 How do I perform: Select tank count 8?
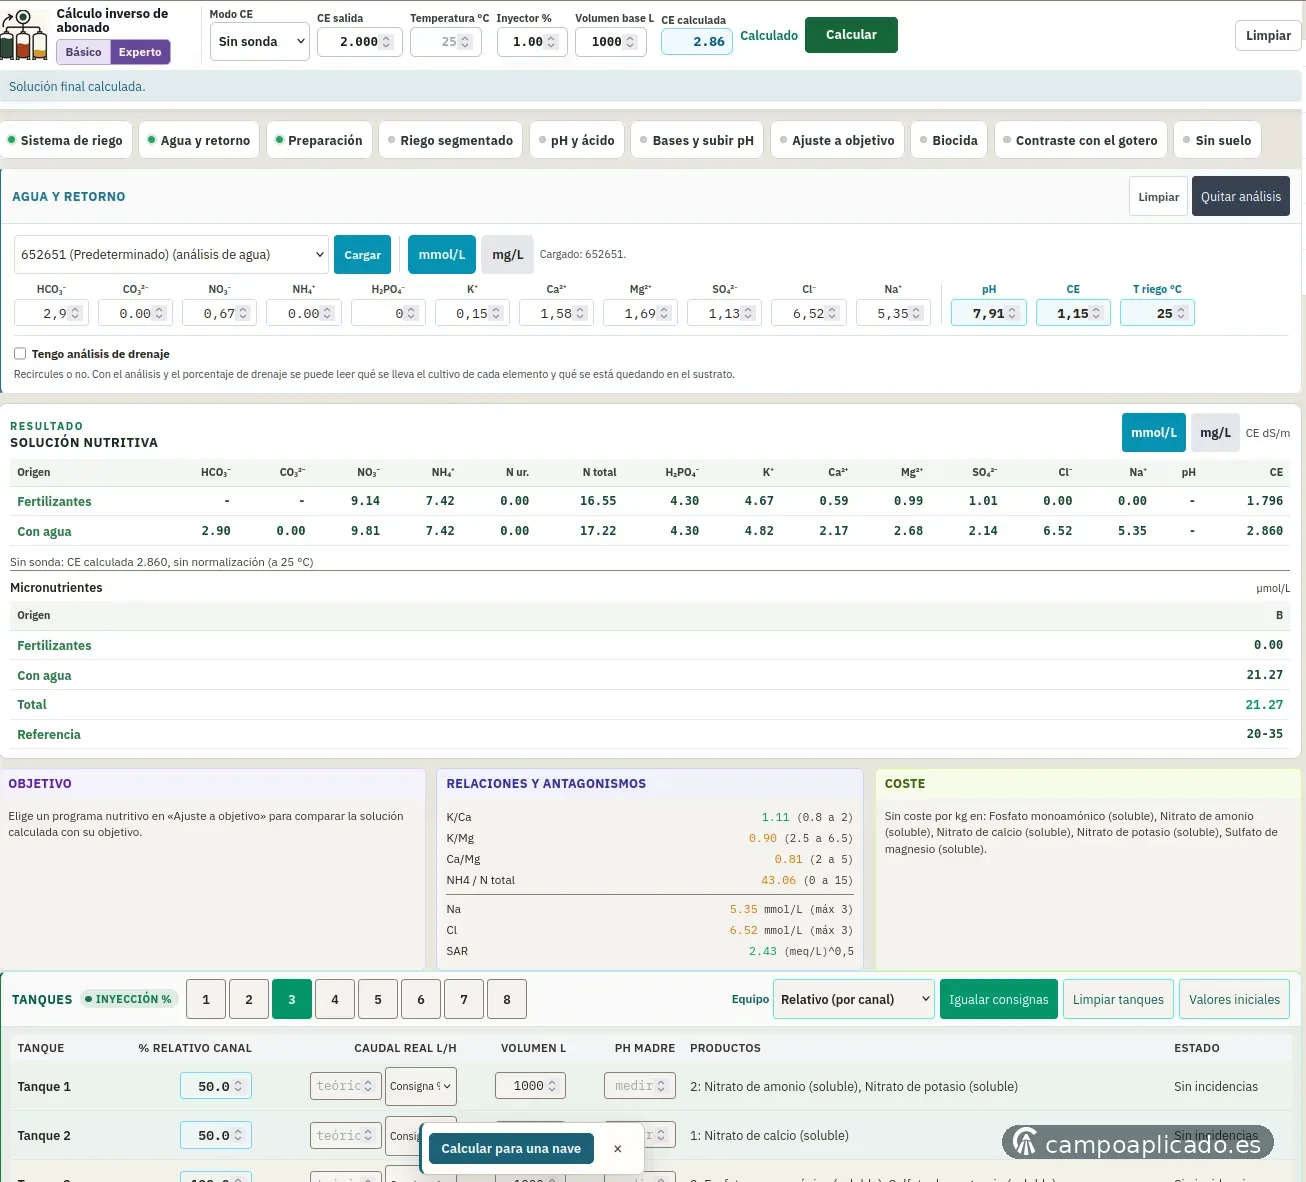click(507, 999)
